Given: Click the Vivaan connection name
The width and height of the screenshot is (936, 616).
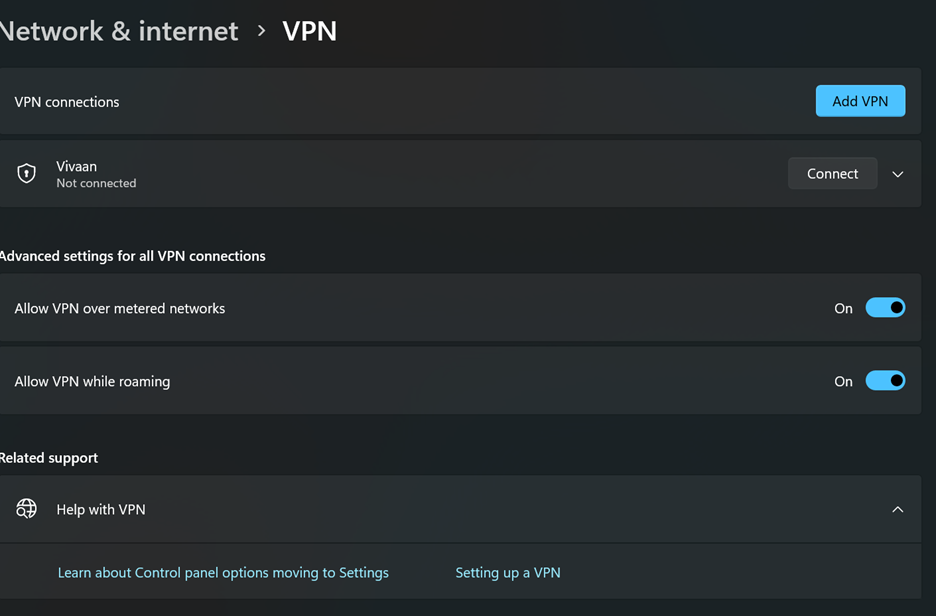Looking at the screenshot, I should 76,167.
